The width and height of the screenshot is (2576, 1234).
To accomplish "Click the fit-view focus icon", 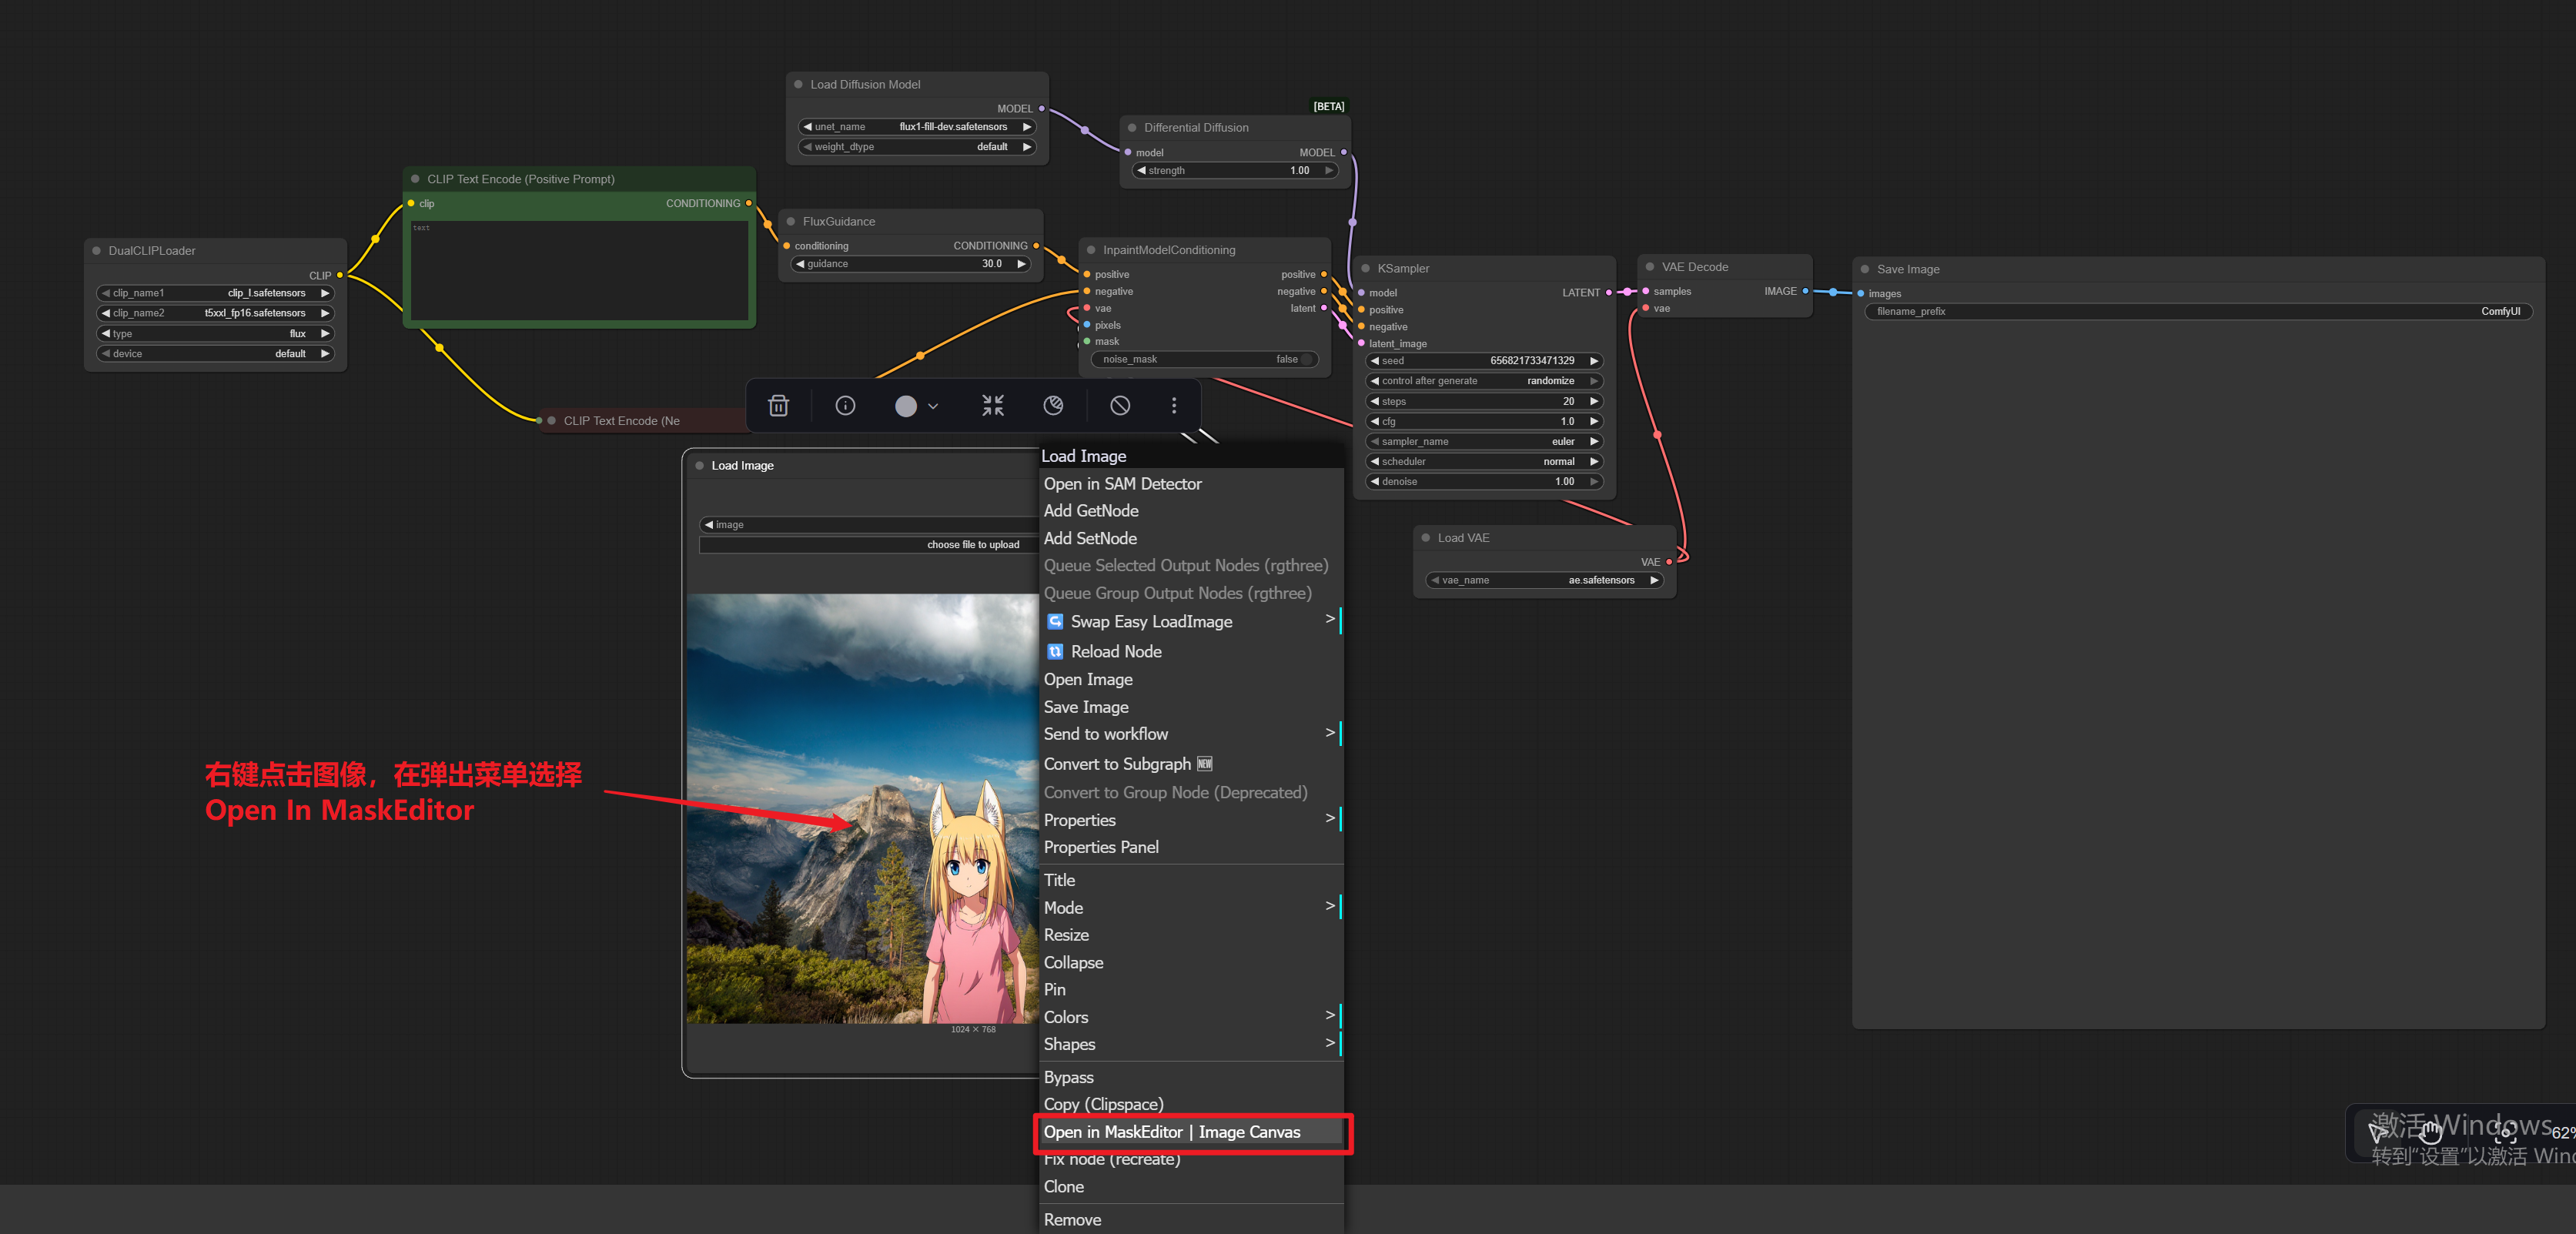I will coord(2505,1133).
